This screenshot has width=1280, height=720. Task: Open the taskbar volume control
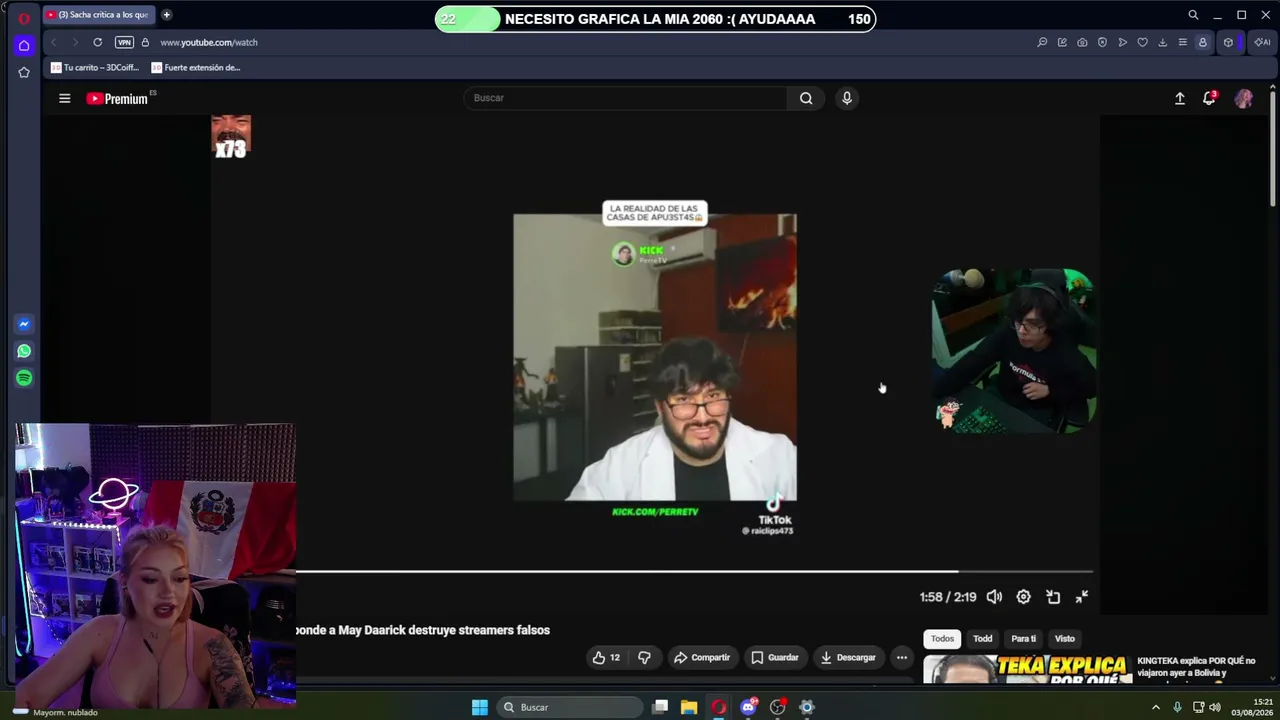(x=1215, y=707)
